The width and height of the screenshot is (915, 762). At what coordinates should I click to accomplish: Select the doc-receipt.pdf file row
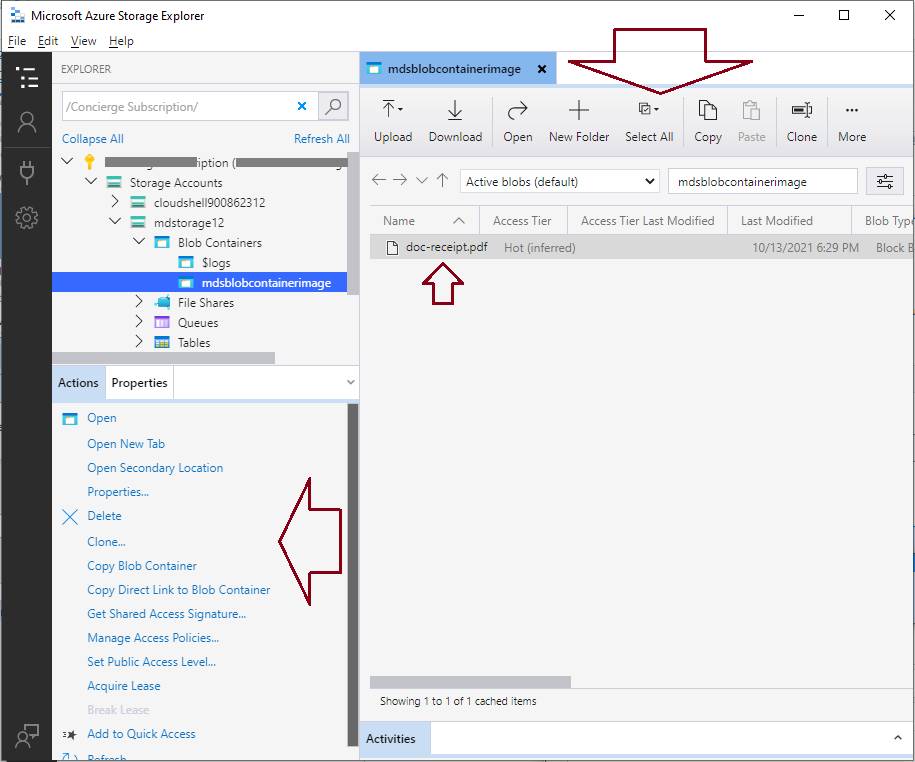447,247
